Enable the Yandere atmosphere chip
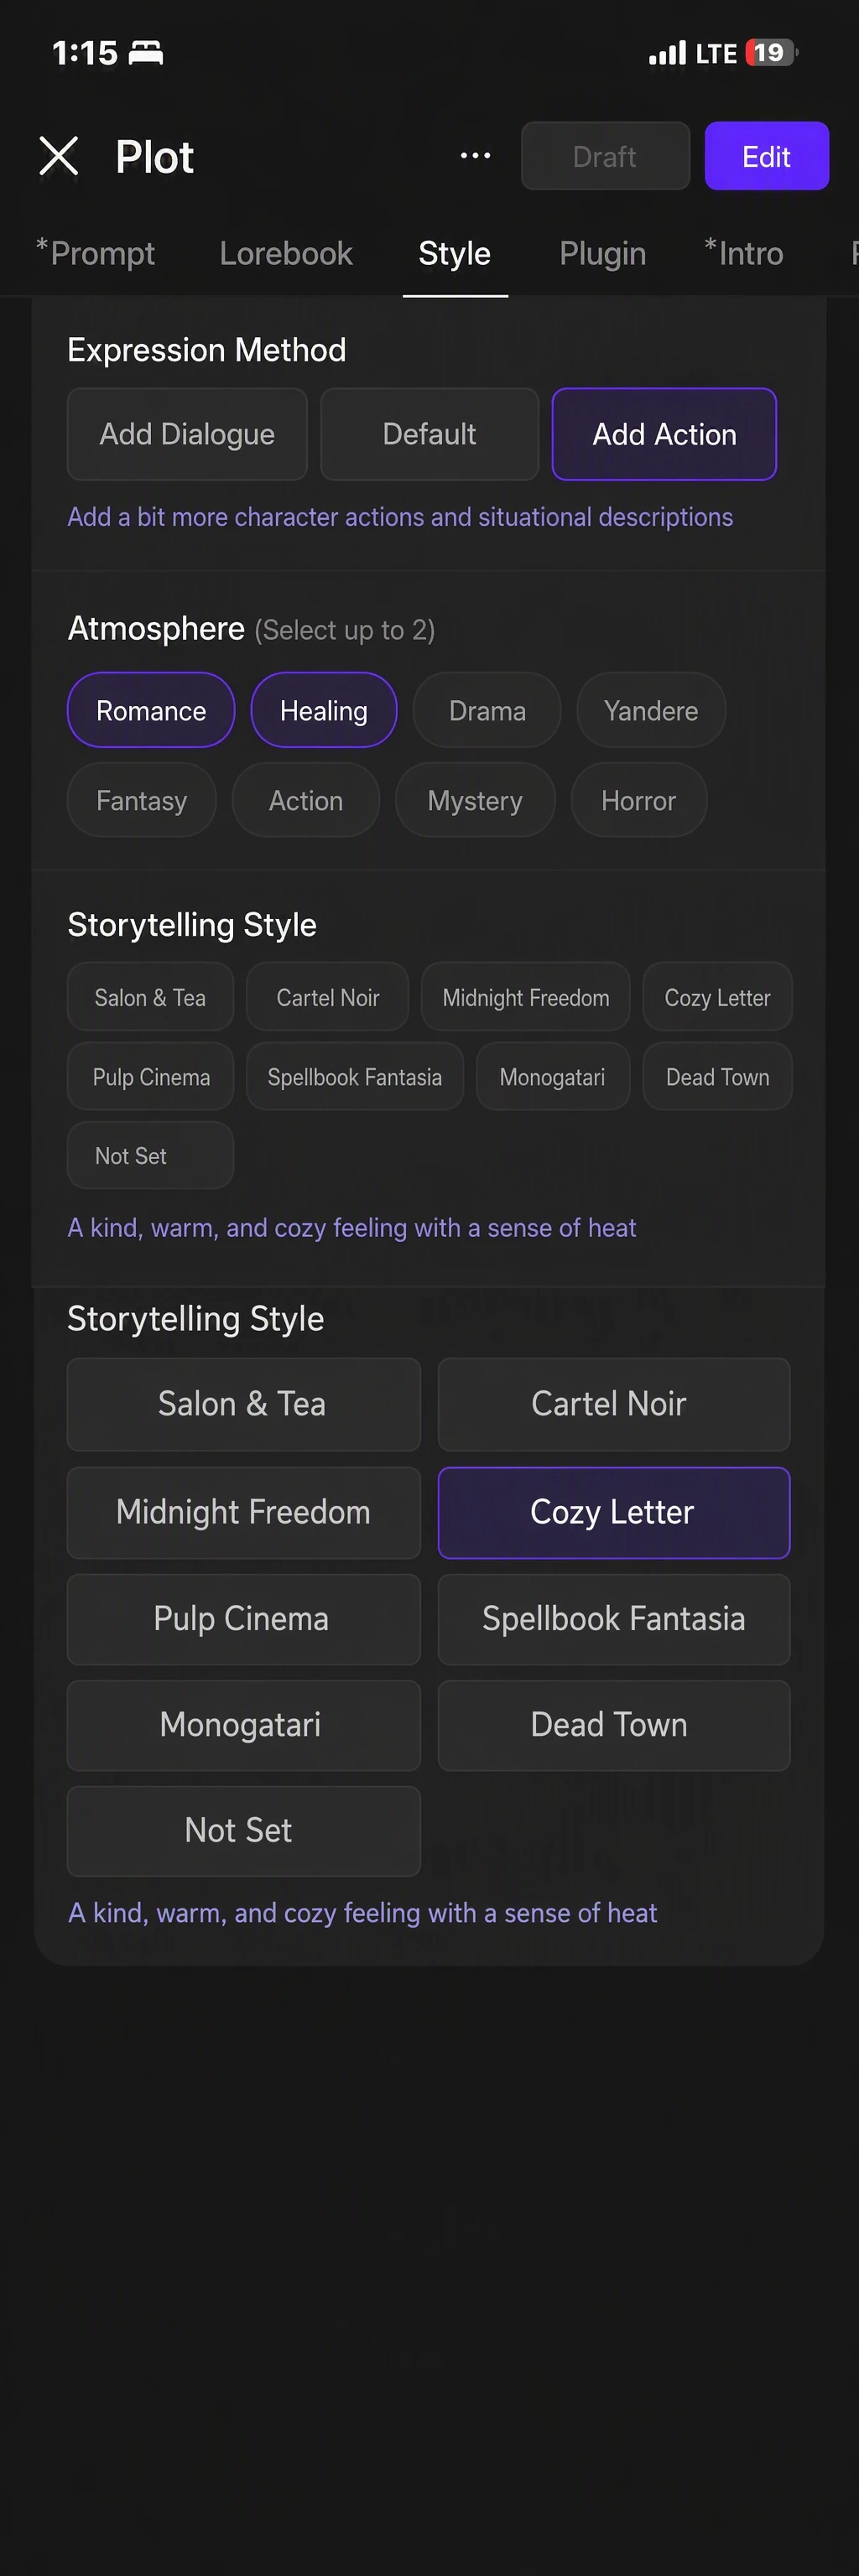Screen dimensions: 859x2576 click(x=651, y=710)
